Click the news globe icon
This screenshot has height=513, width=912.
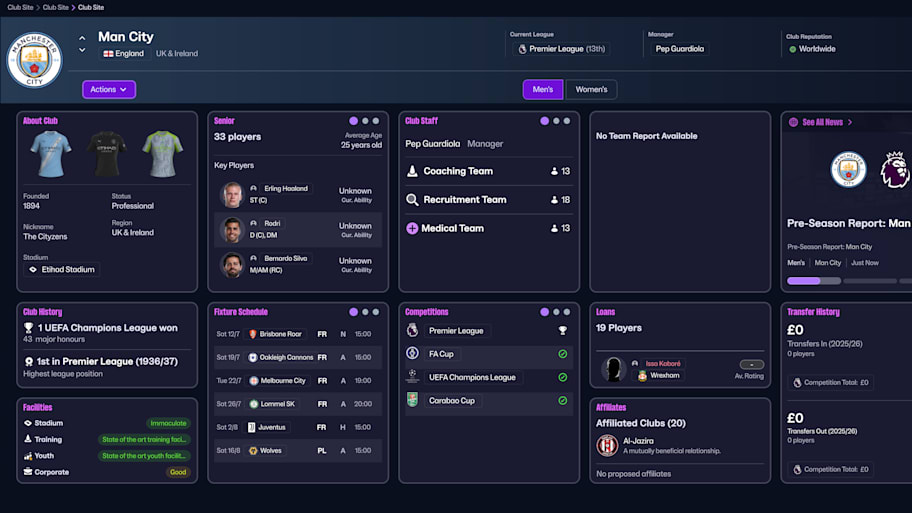pos(793,122)
